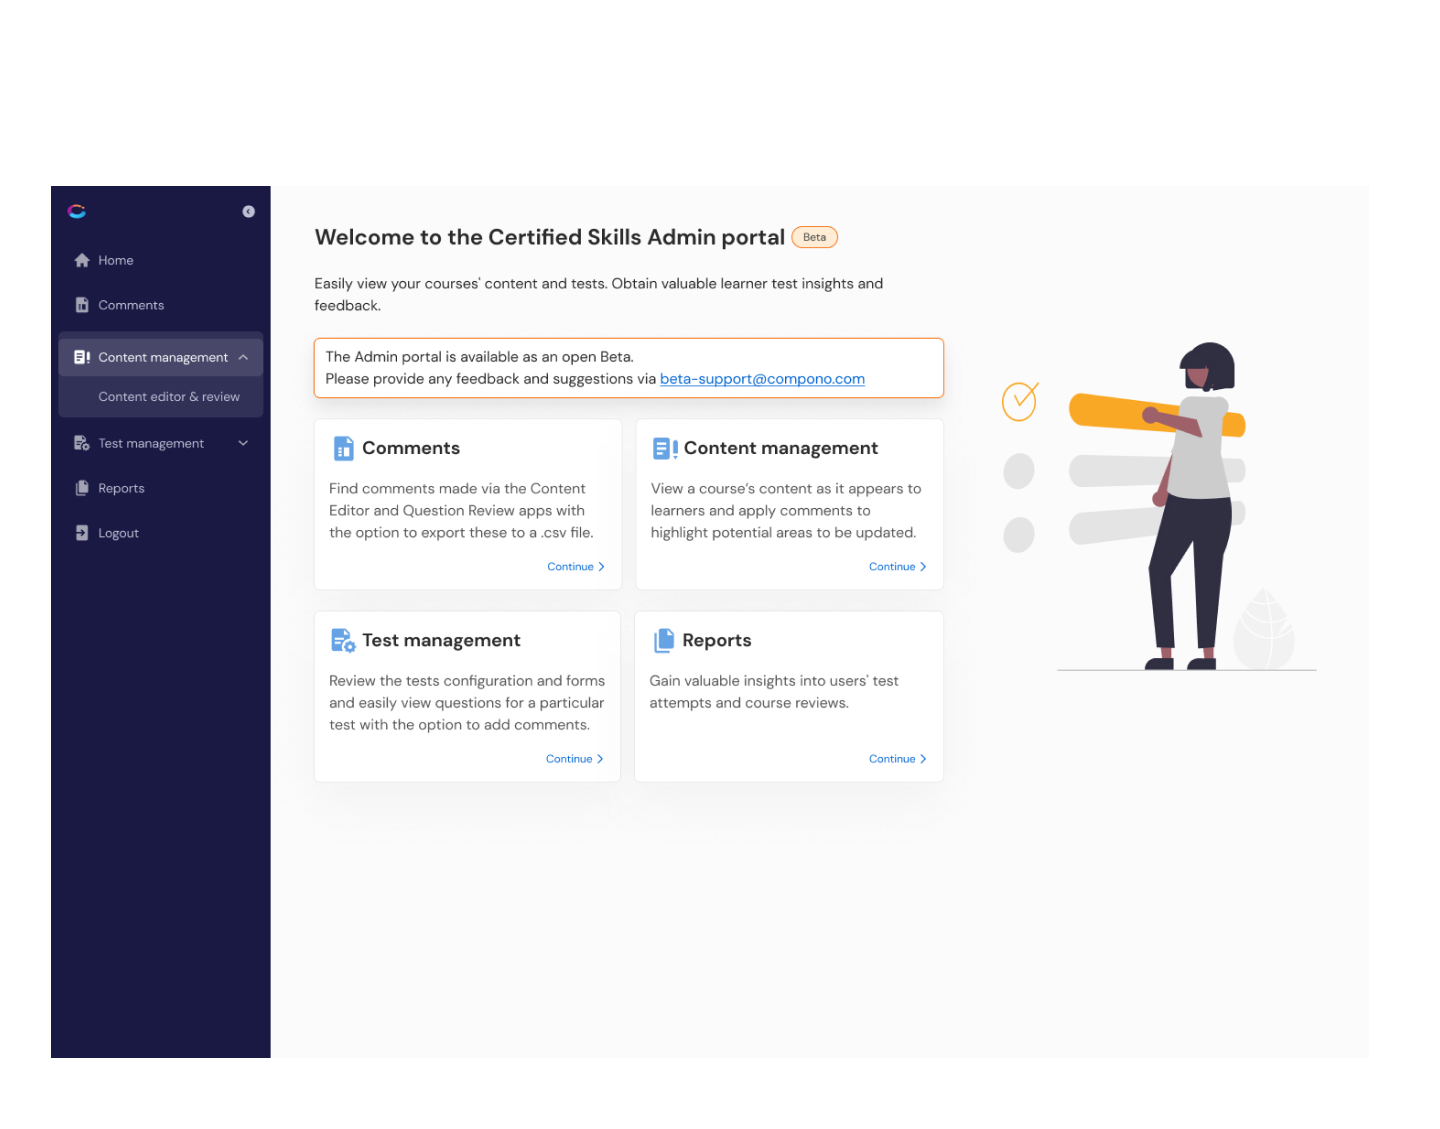1440x1129 pixels.
Task: Open Content editor & review submenu item
Action: (x=169, y=397)
